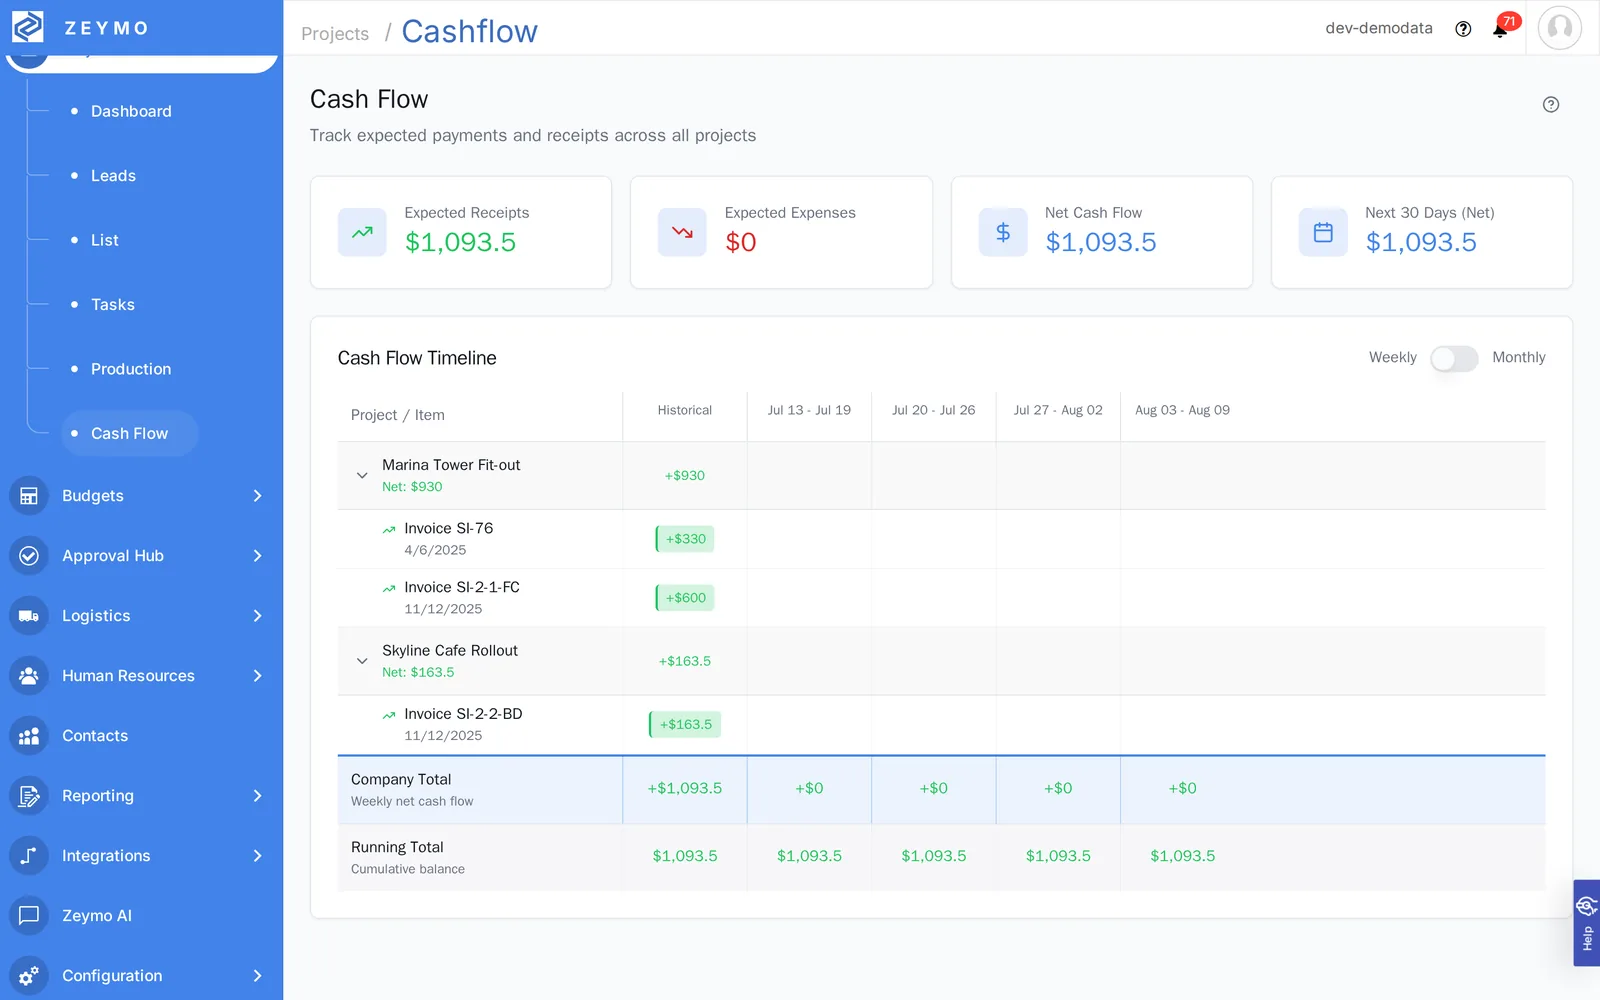The width and height of the screenshot is (1600, 1000).
Task: Click the Reporting document icon
Action: pos(29,796)
